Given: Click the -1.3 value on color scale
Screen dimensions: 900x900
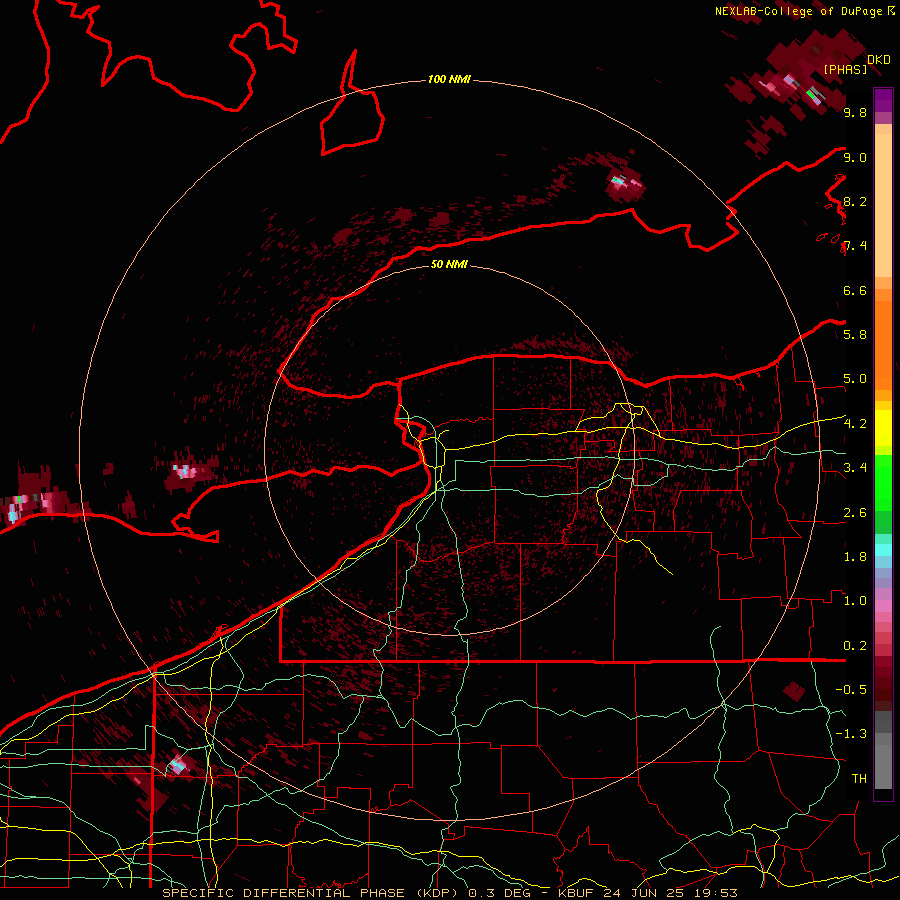Looking at the screenshot, I should click(851, 734).
